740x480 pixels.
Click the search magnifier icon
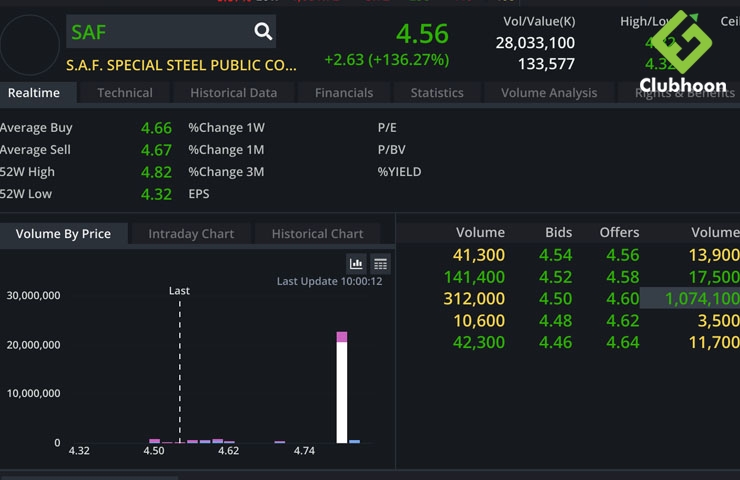263,32
